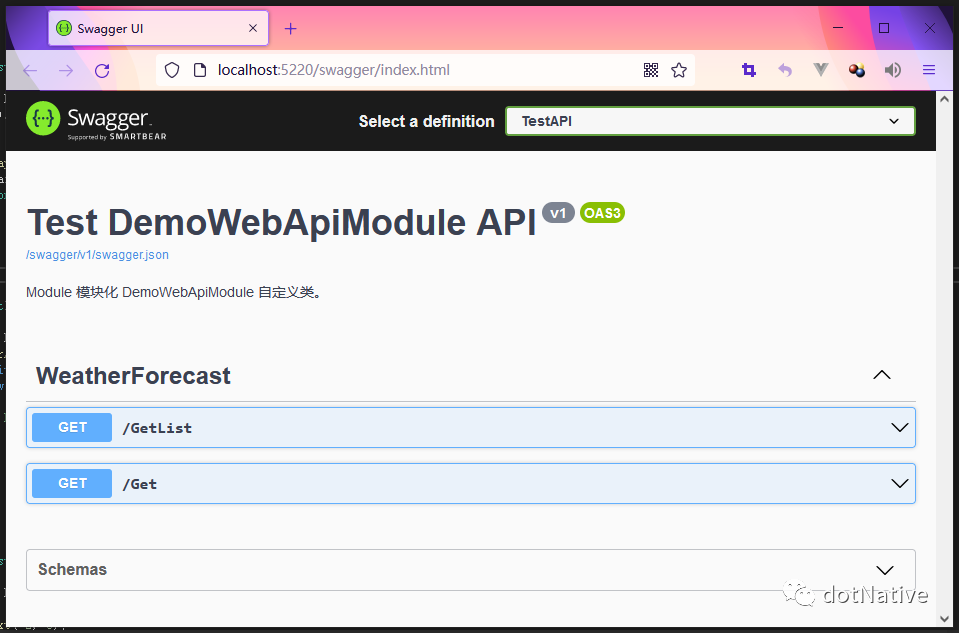Image resolution: width=959 pixels, height=633 pixels.
Task: Open the Vue devtools extension icon
Action: point(821,70)
